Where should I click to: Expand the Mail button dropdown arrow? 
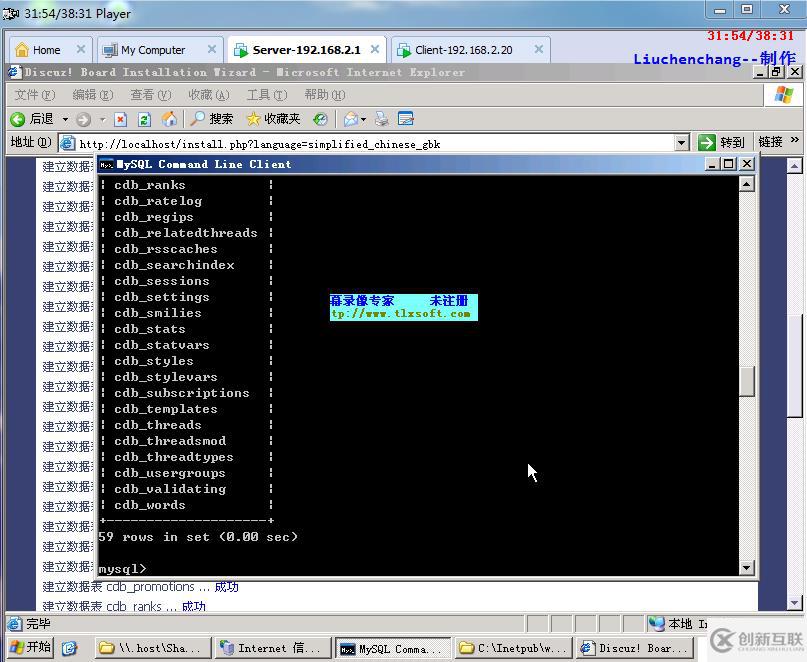point(363,119)
